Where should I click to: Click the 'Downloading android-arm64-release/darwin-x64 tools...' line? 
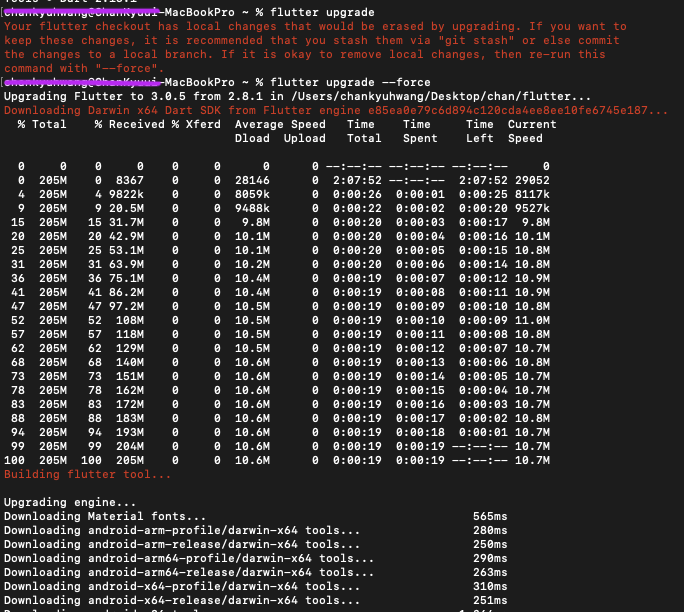[x=189, y=572]
